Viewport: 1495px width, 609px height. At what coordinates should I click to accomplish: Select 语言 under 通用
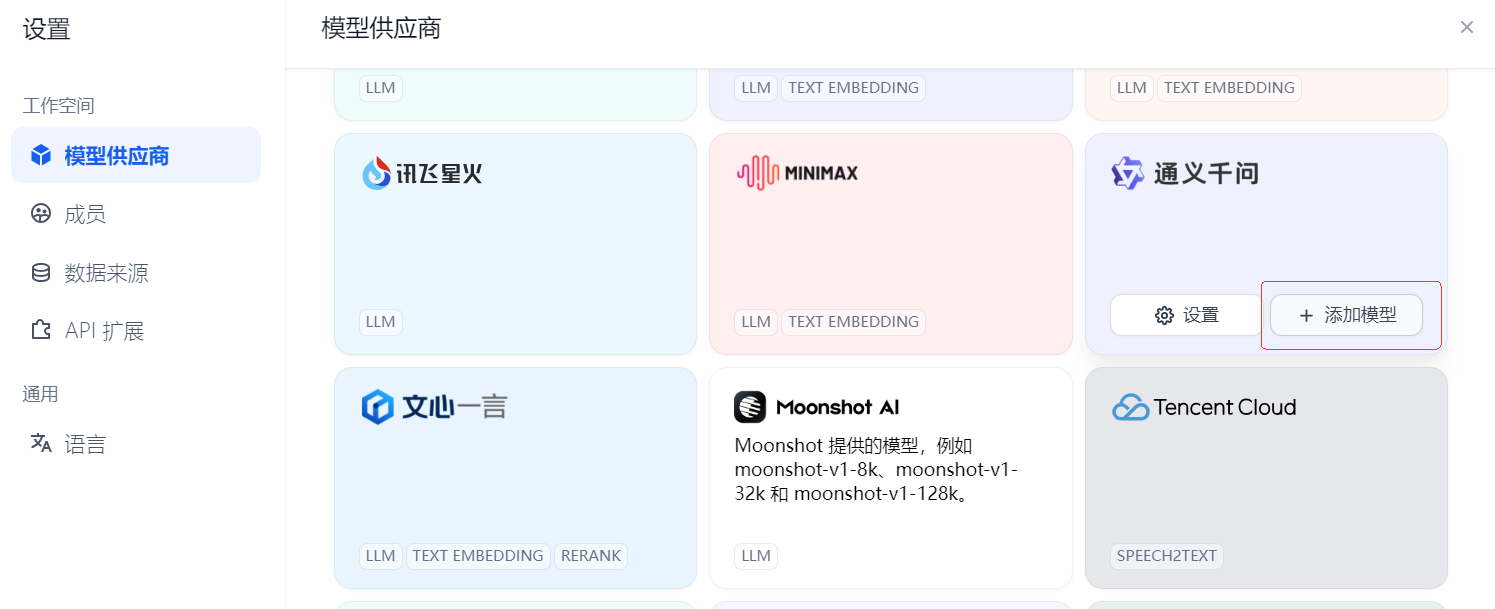click(85, 444)
